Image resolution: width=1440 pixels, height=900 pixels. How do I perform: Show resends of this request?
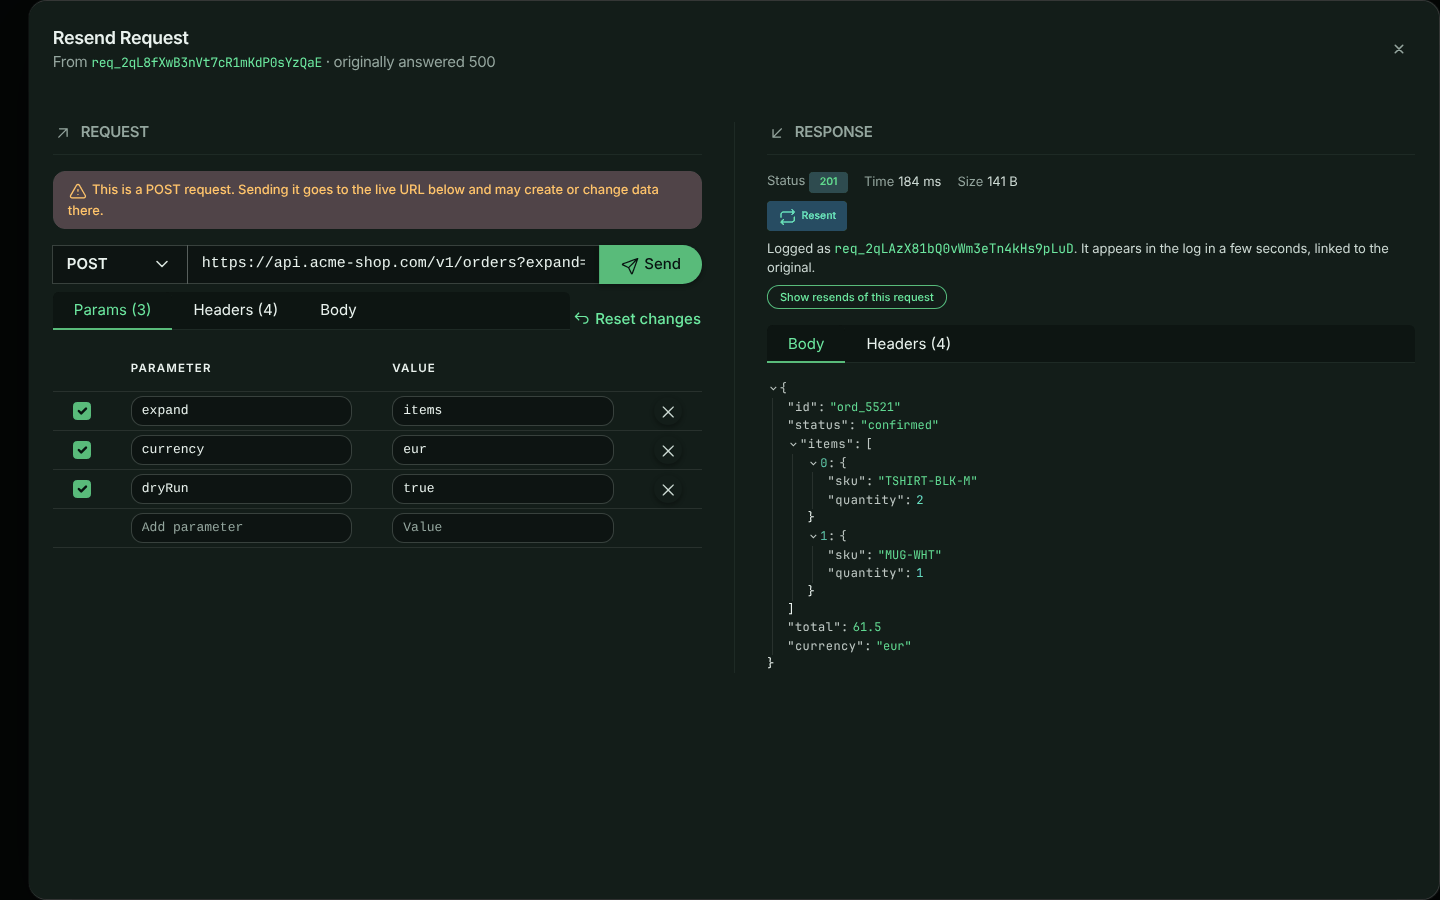point(857,297)
